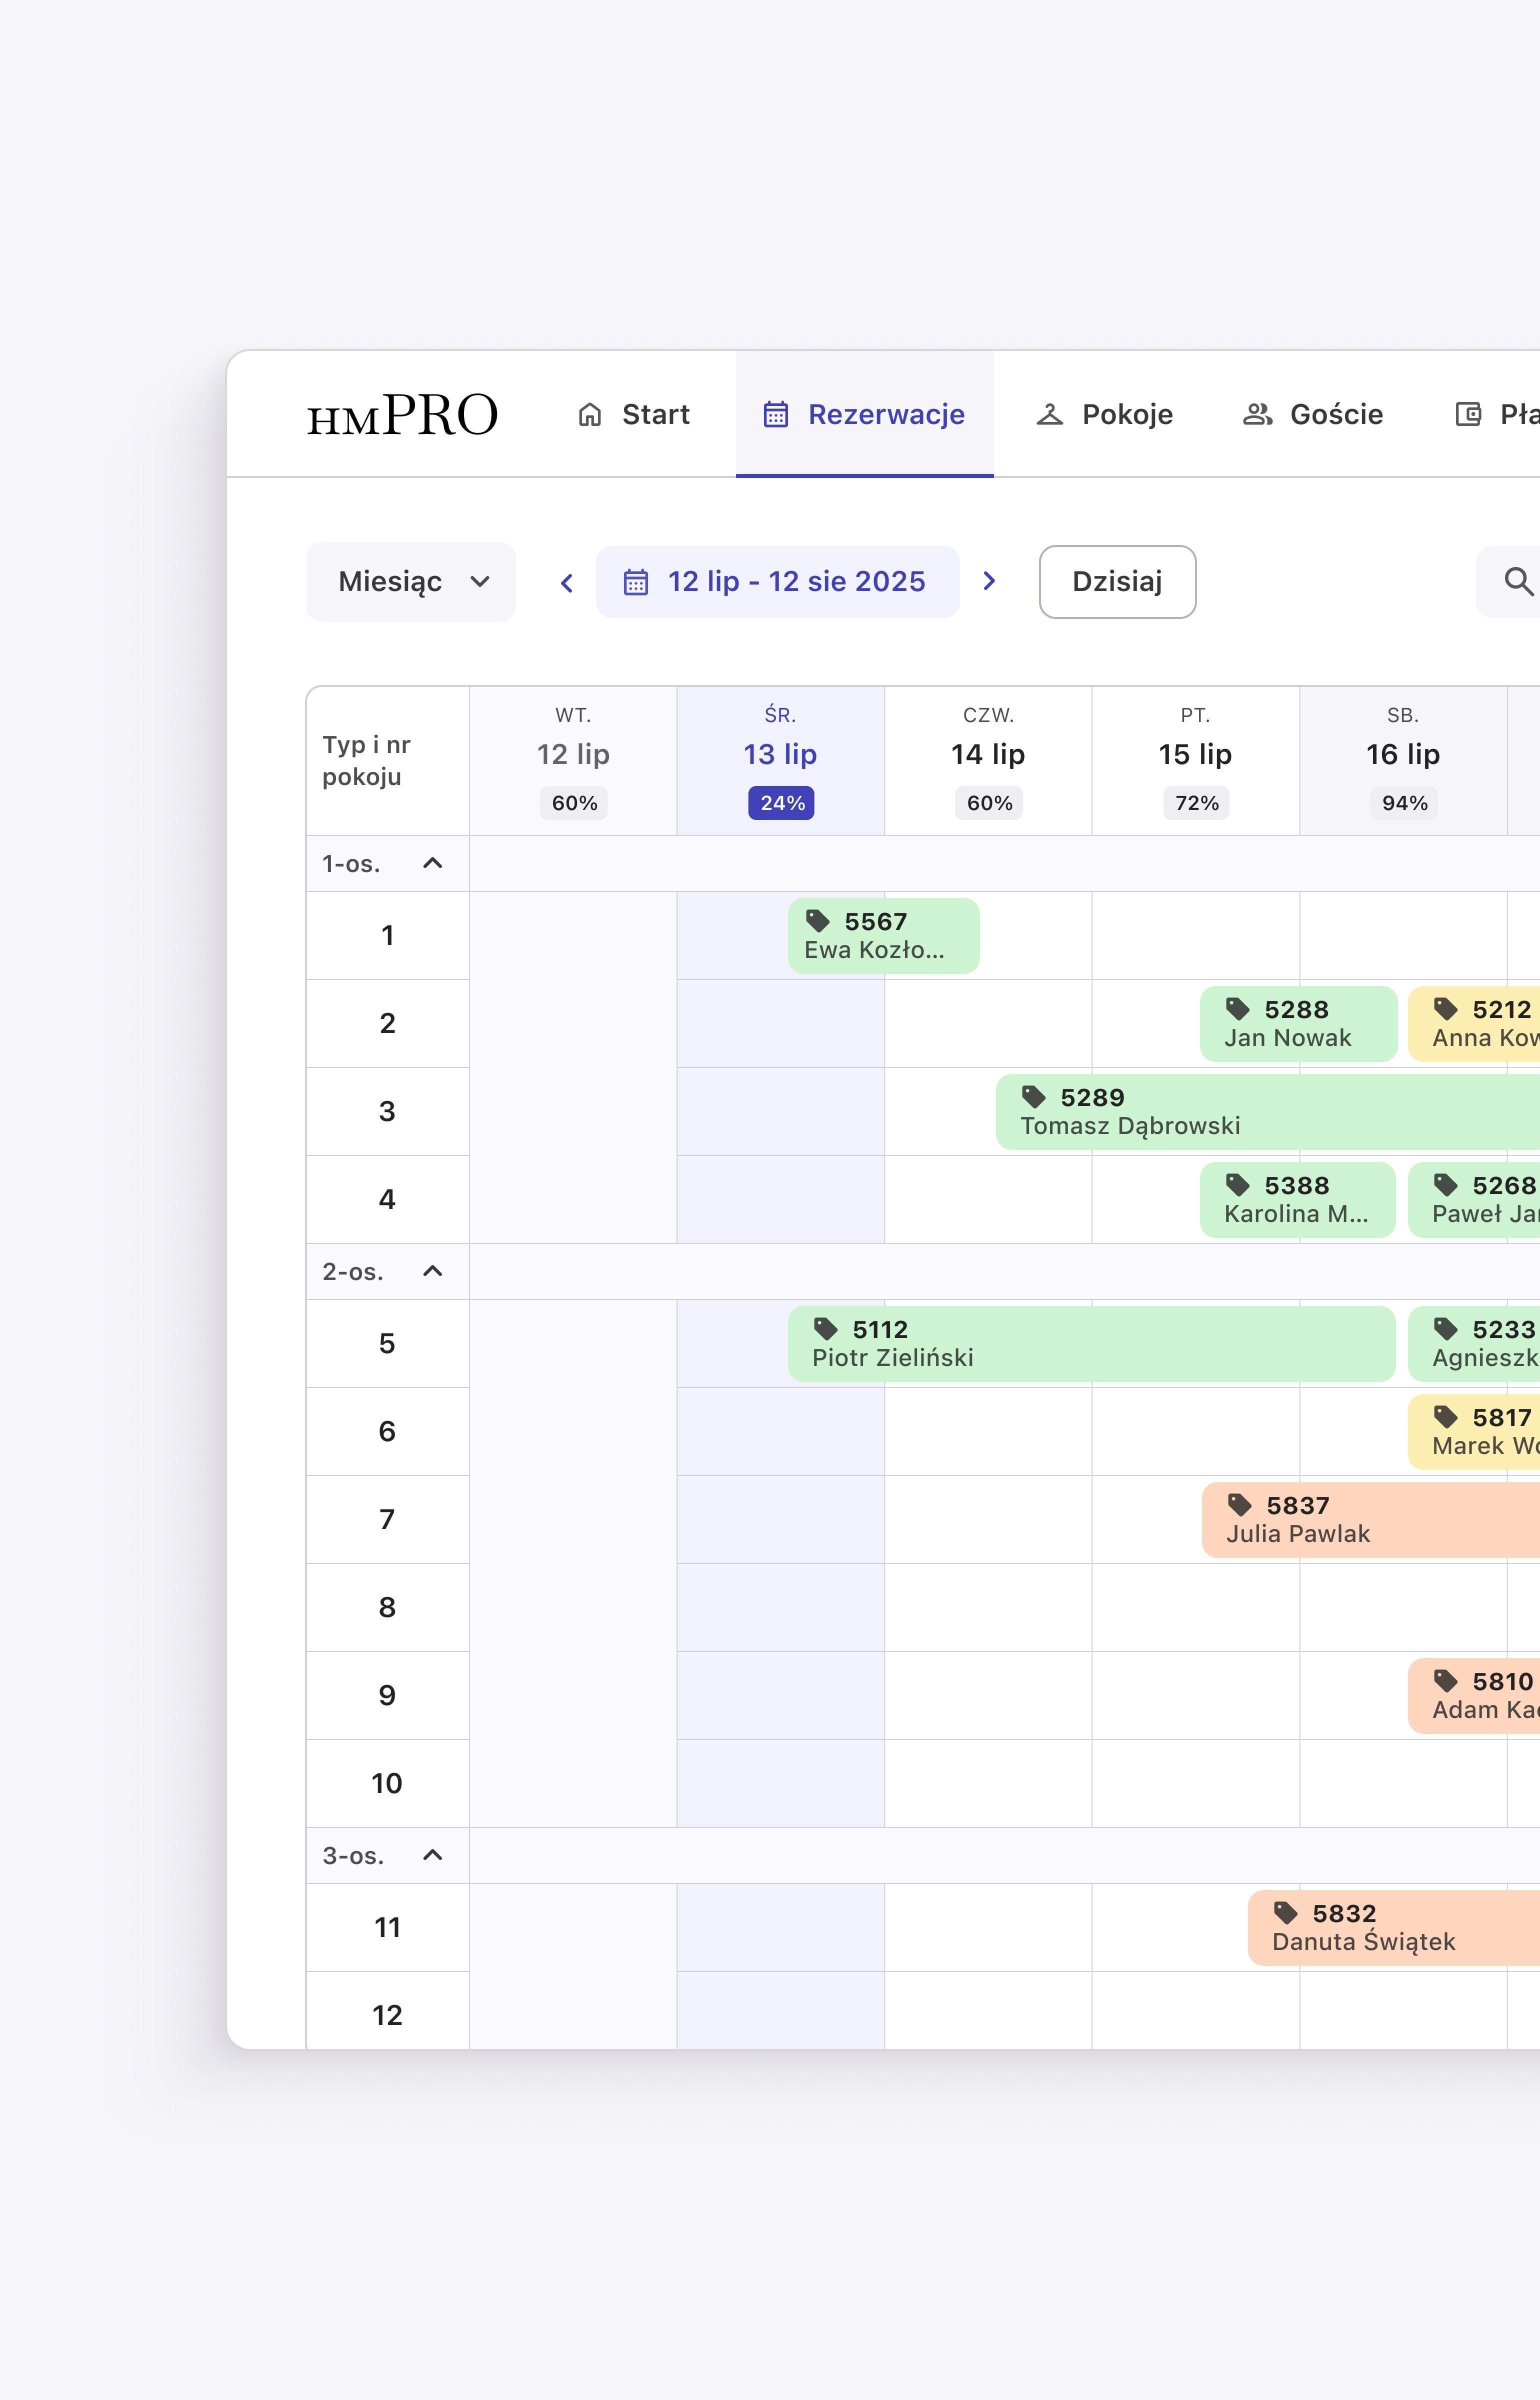Click tag icon on reservation 5832
The width and height of the screenshot is (1540, 2400).
[x=1286, y=1913]
